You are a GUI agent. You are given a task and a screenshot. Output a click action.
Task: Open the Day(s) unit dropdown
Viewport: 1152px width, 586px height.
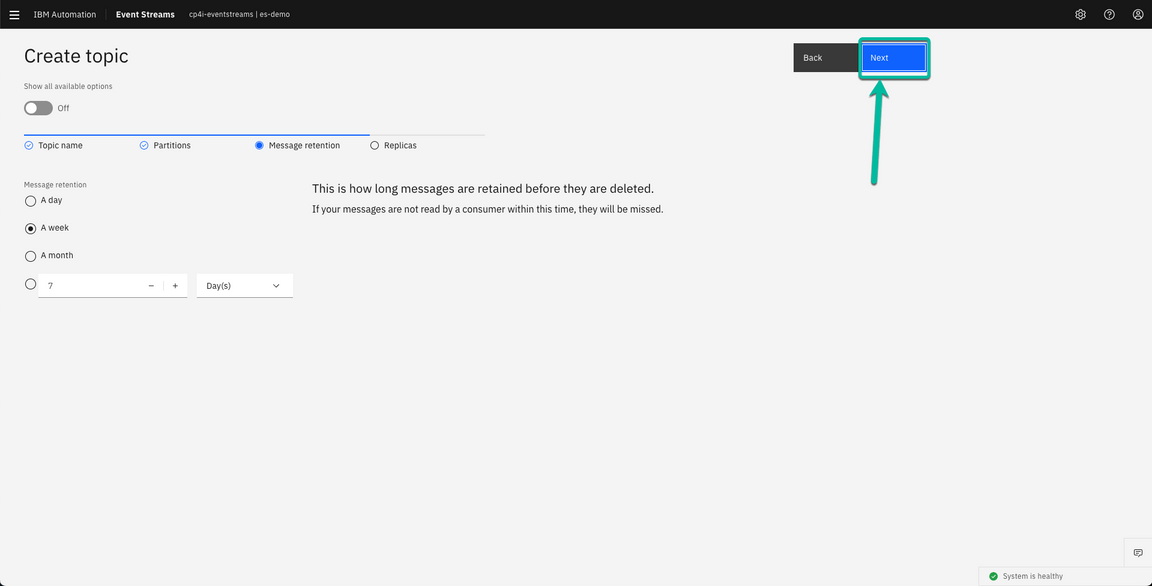244,285
